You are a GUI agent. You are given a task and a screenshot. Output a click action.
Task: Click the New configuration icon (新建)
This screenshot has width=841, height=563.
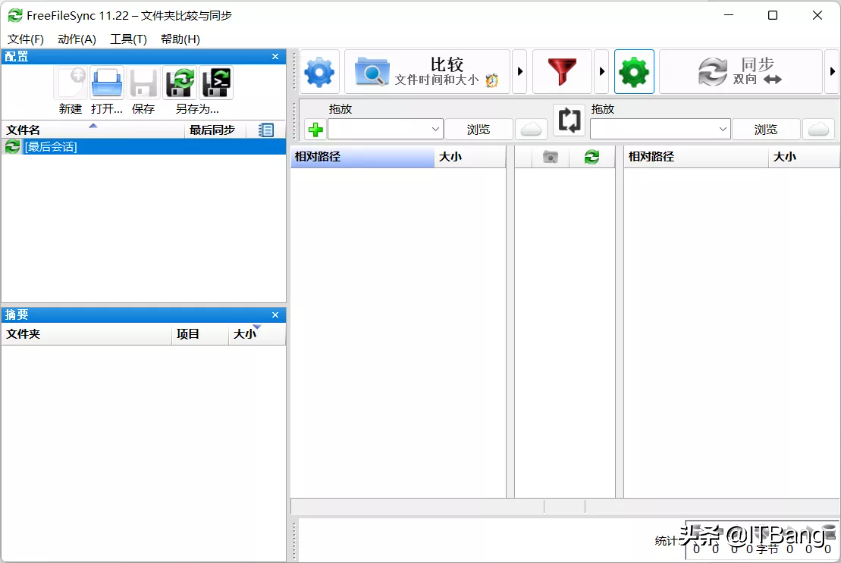pos(70,84)
